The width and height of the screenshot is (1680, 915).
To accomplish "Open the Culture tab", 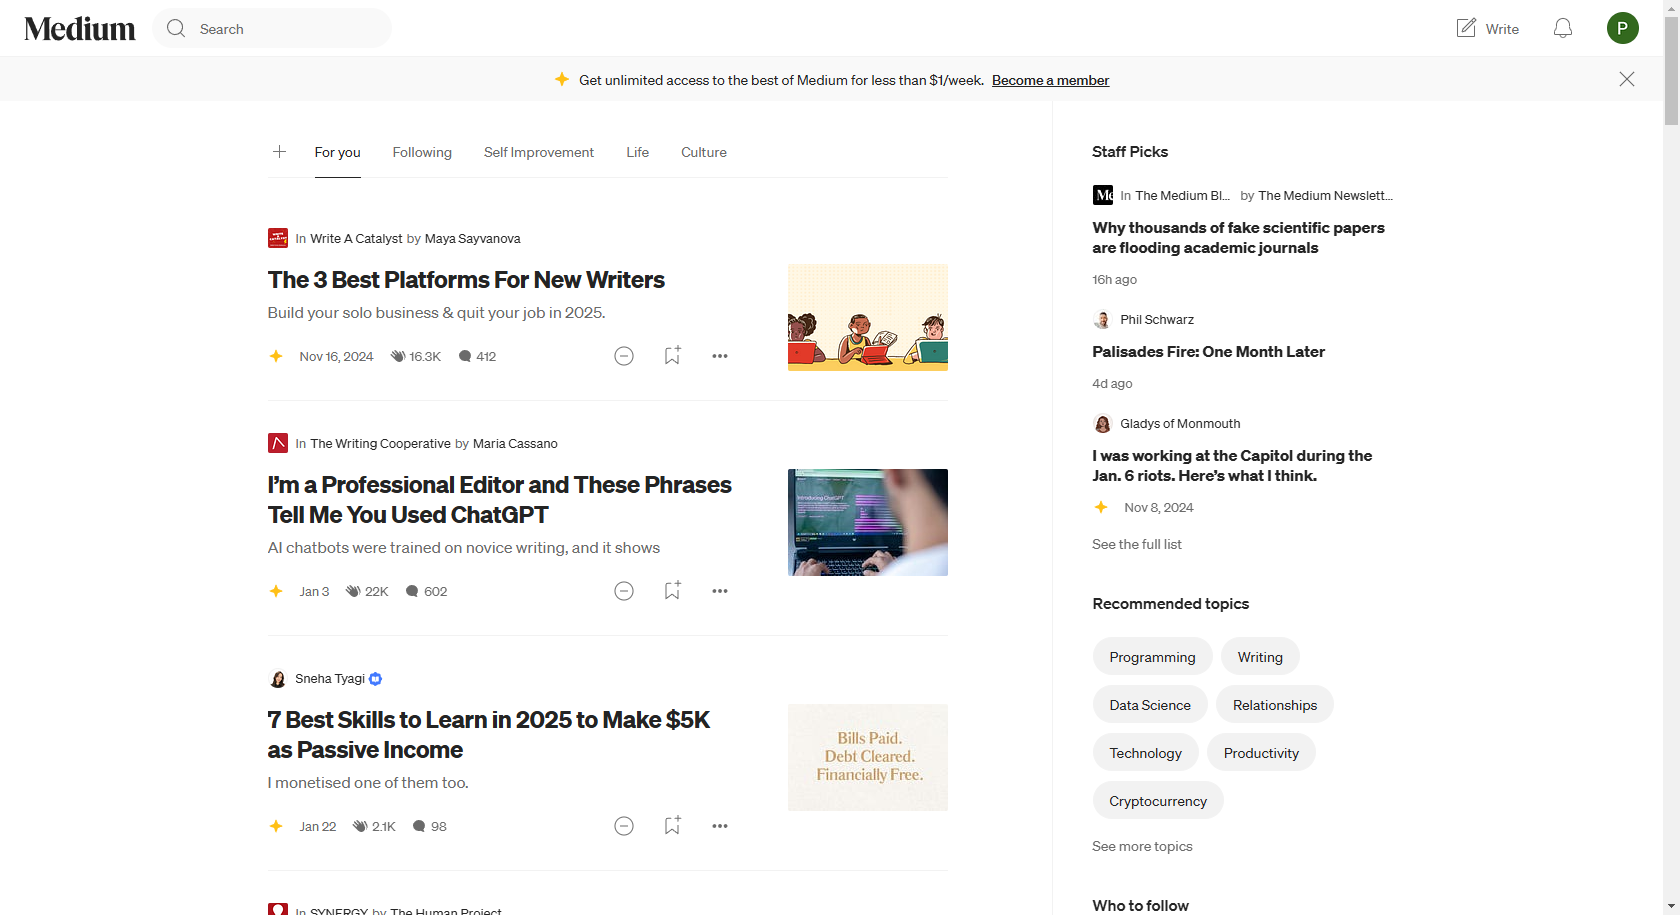I will [703, 152].
